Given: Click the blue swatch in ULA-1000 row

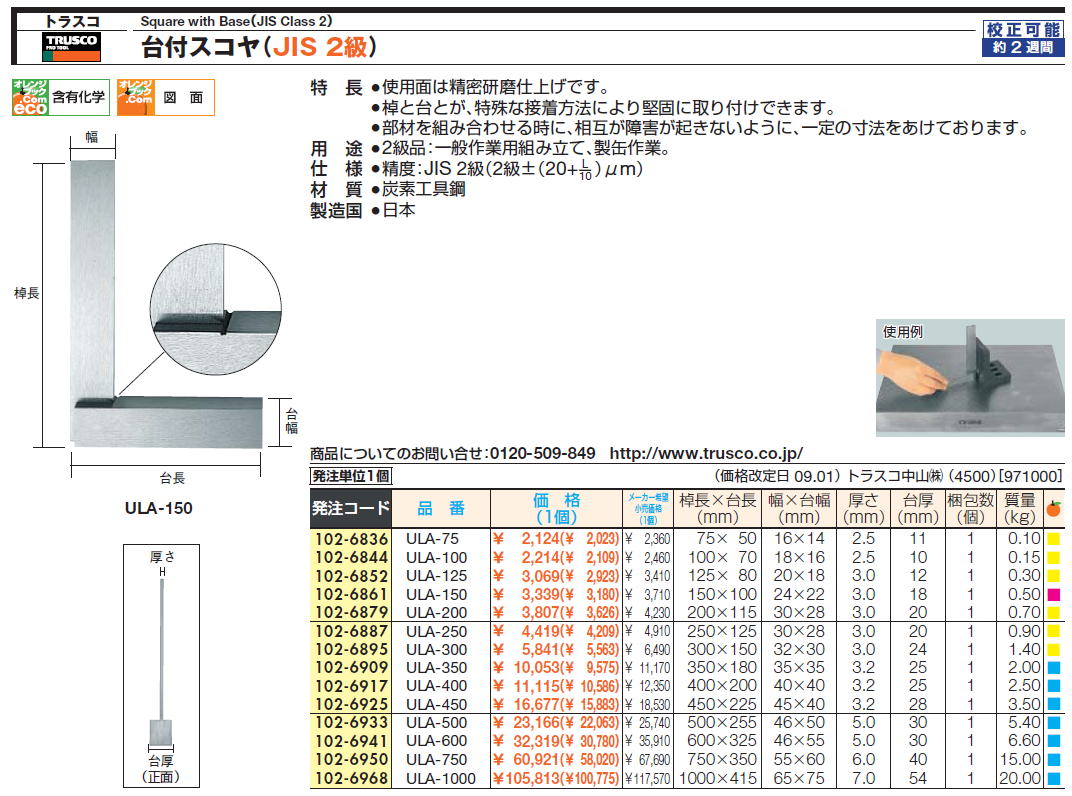Looking at the screenshot, I should pos(1054,778).
